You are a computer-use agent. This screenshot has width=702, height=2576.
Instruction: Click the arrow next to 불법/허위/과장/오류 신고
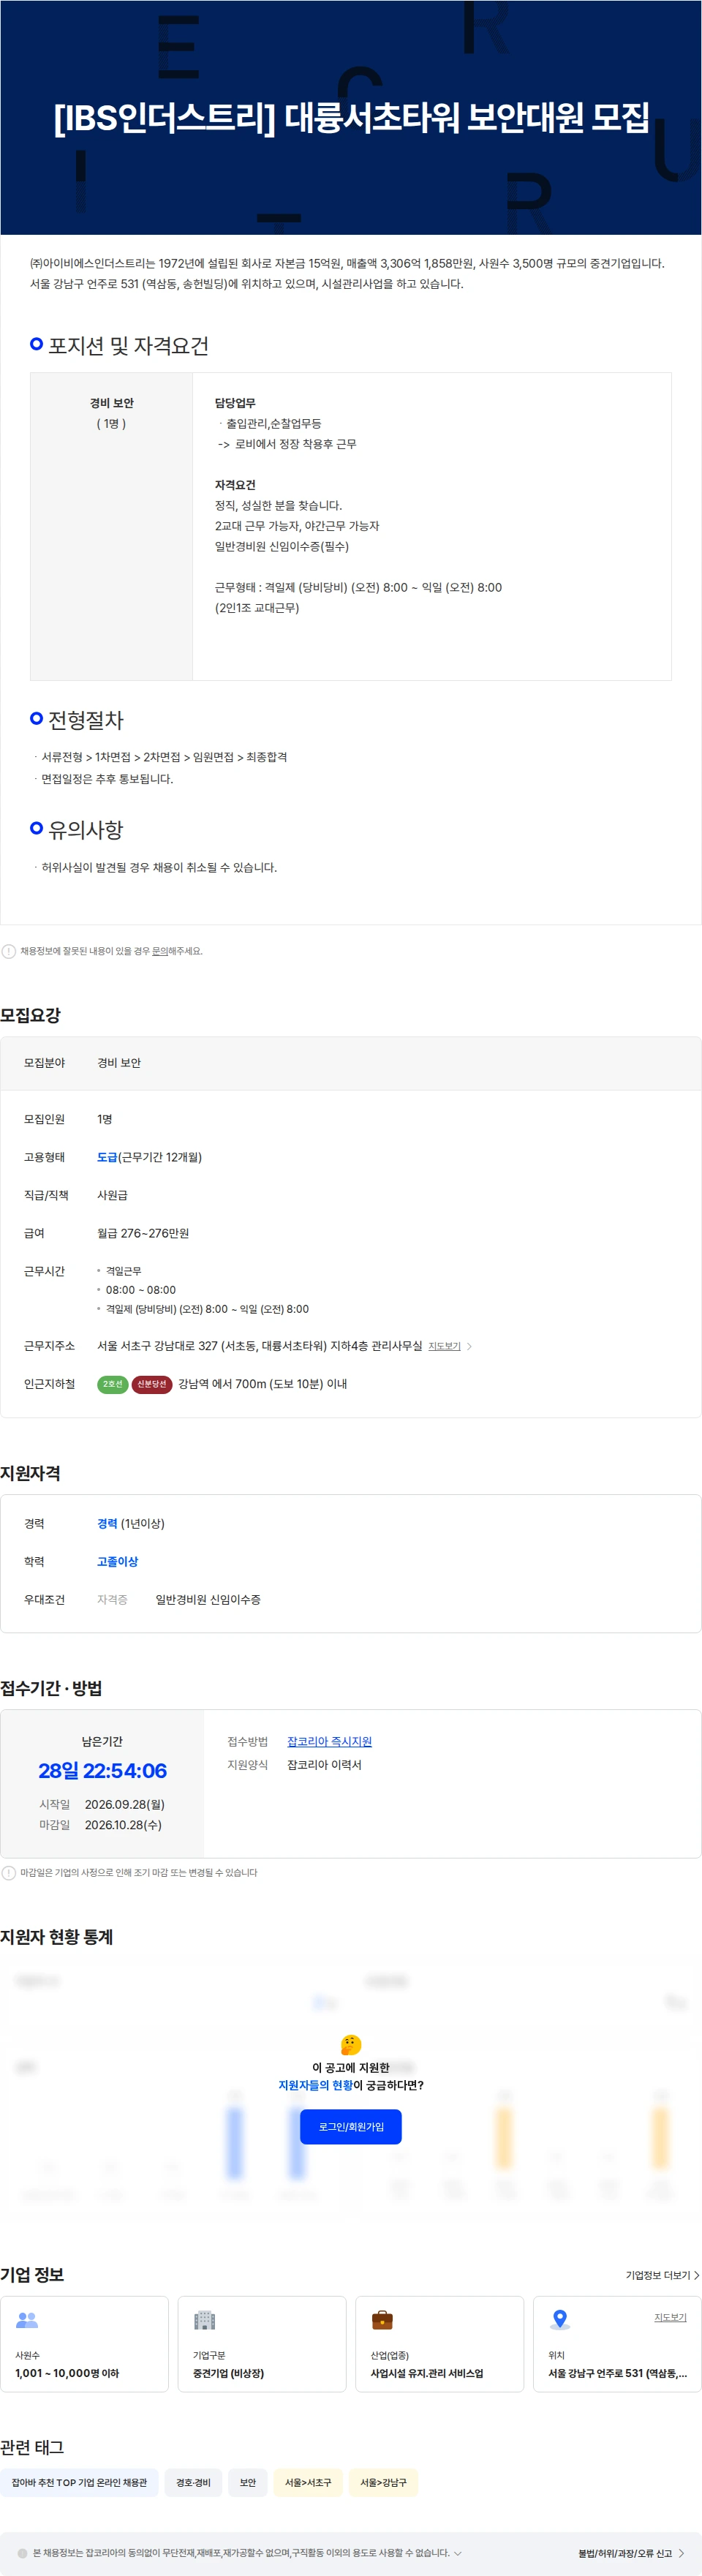(x=682, y=2553)
